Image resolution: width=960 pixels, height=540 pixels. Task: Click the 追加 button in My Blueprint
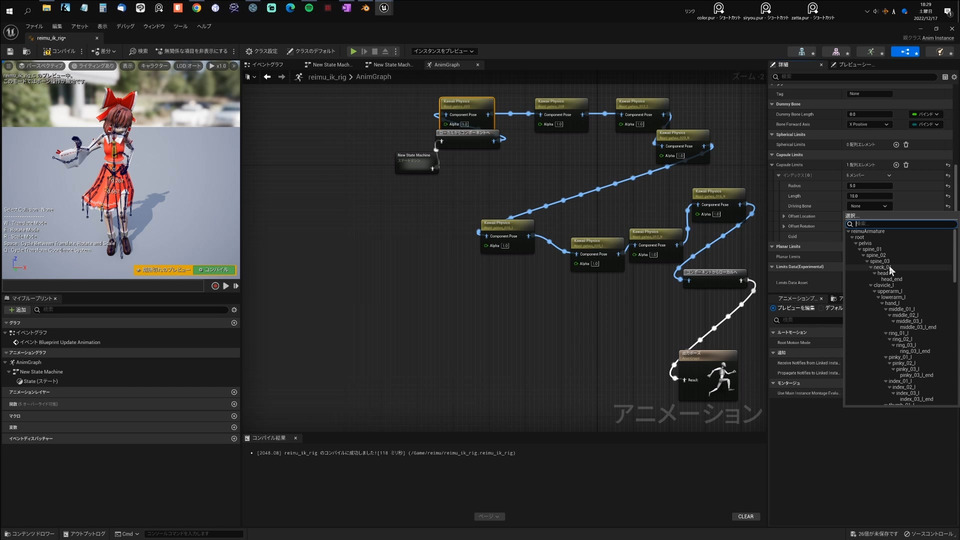point(18,310)
